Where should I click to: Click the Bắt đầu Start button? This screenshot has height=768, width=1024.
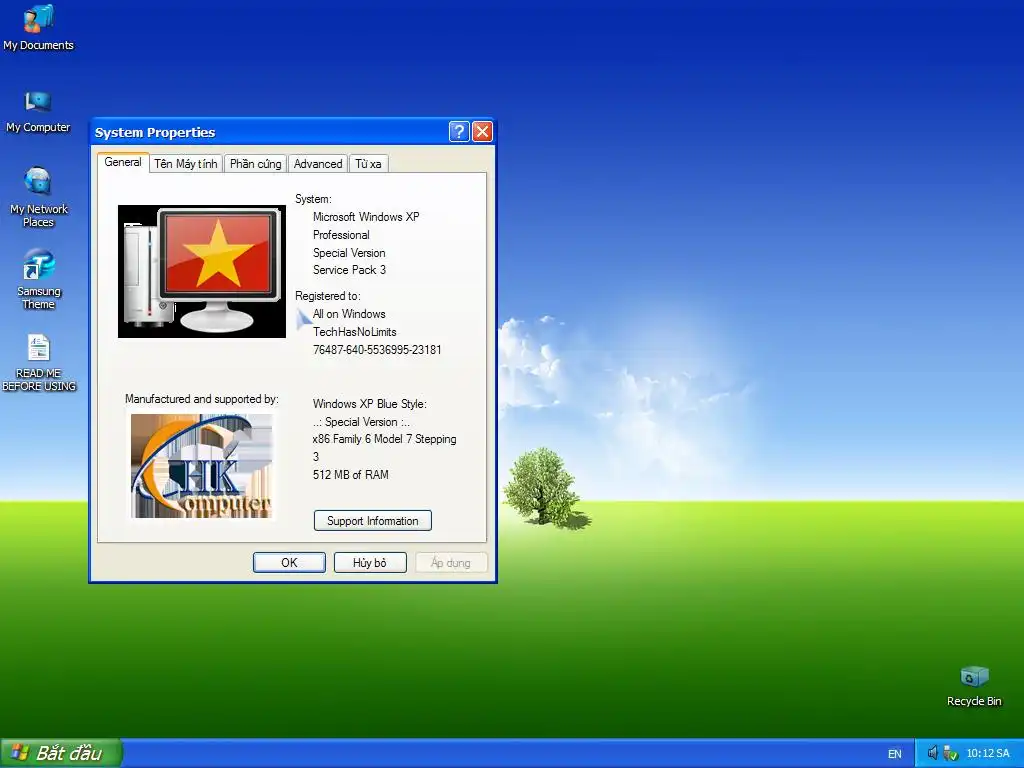click(61, 753)
